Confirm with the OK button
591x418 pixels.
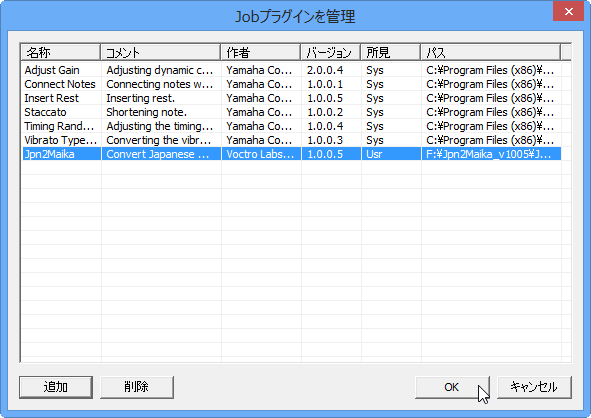point(452,387)
